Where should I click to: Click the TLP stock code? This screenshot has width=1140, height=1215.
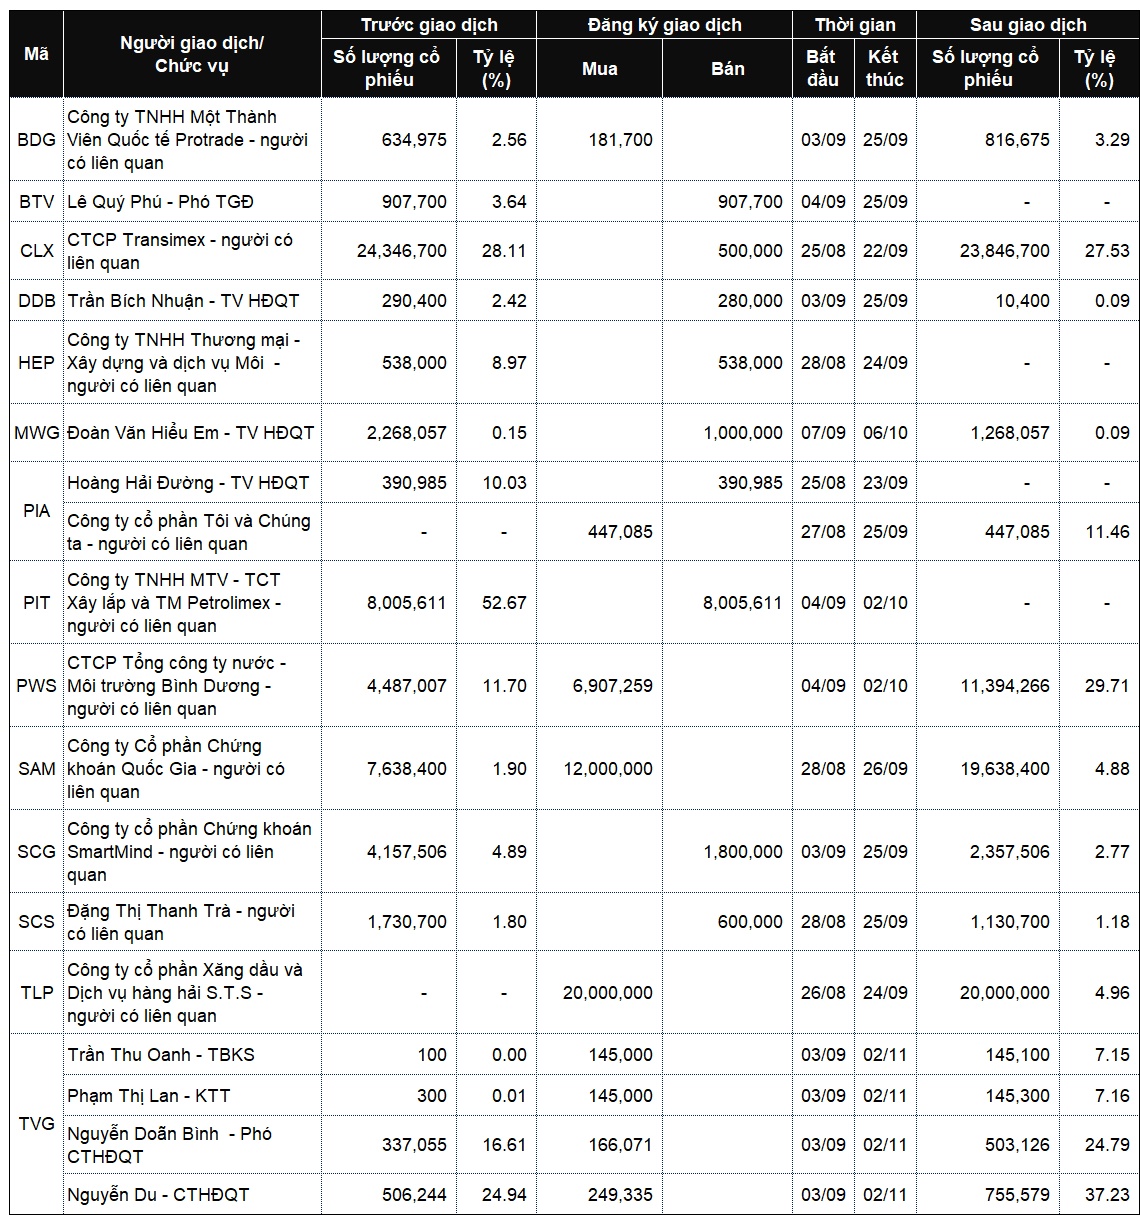point(37,993)
